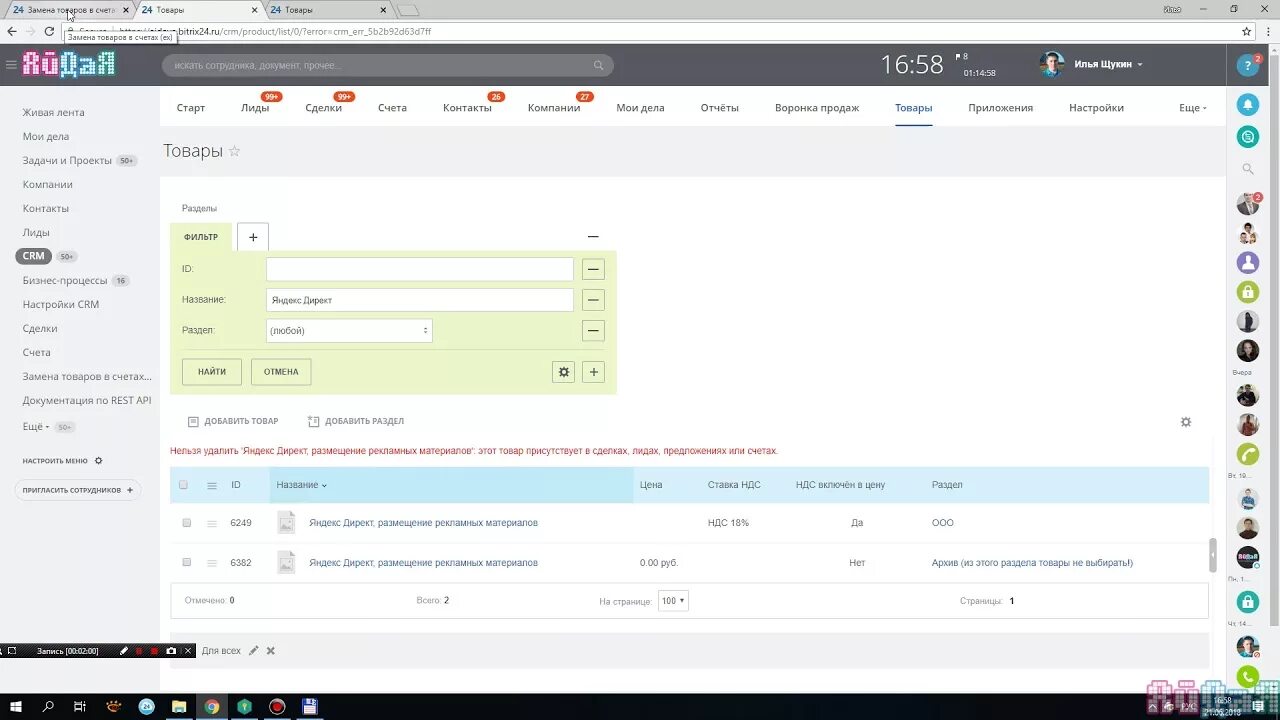Viewport: 1280px width, 720px height.
Task: Click the ID filter input field
Action: coord(420,269)
